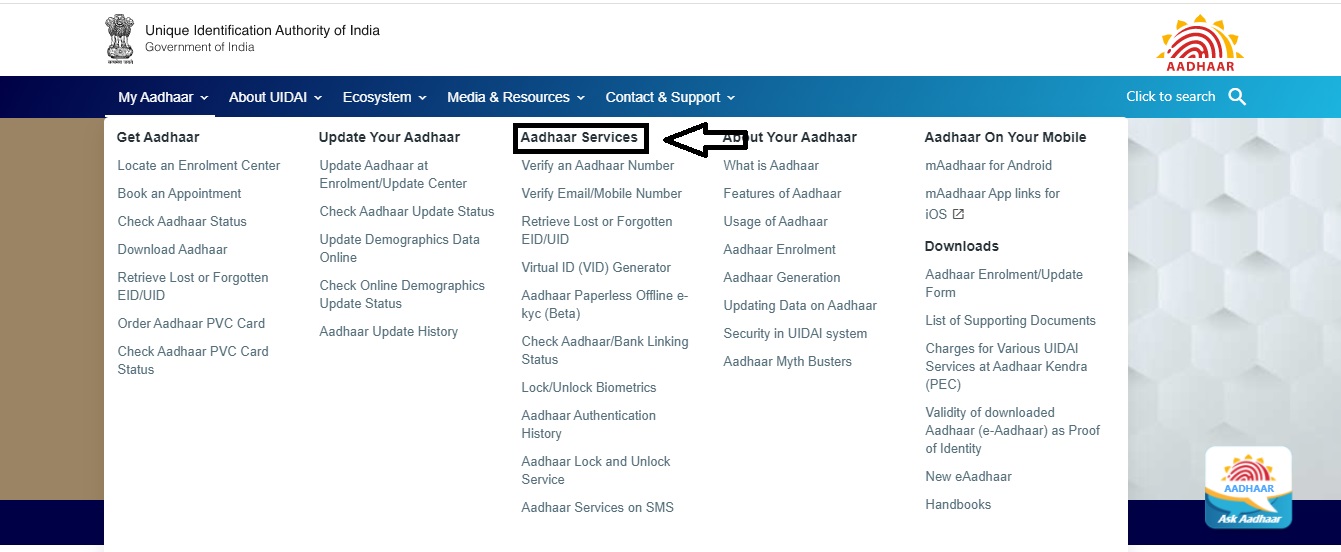Click the Aadhaar Services heading

coord(579,137)
